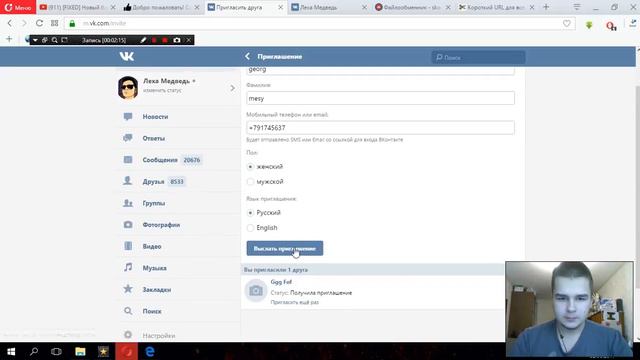Click the recorder stop record button
Screen dimensions: 640x360
[164, 40]
